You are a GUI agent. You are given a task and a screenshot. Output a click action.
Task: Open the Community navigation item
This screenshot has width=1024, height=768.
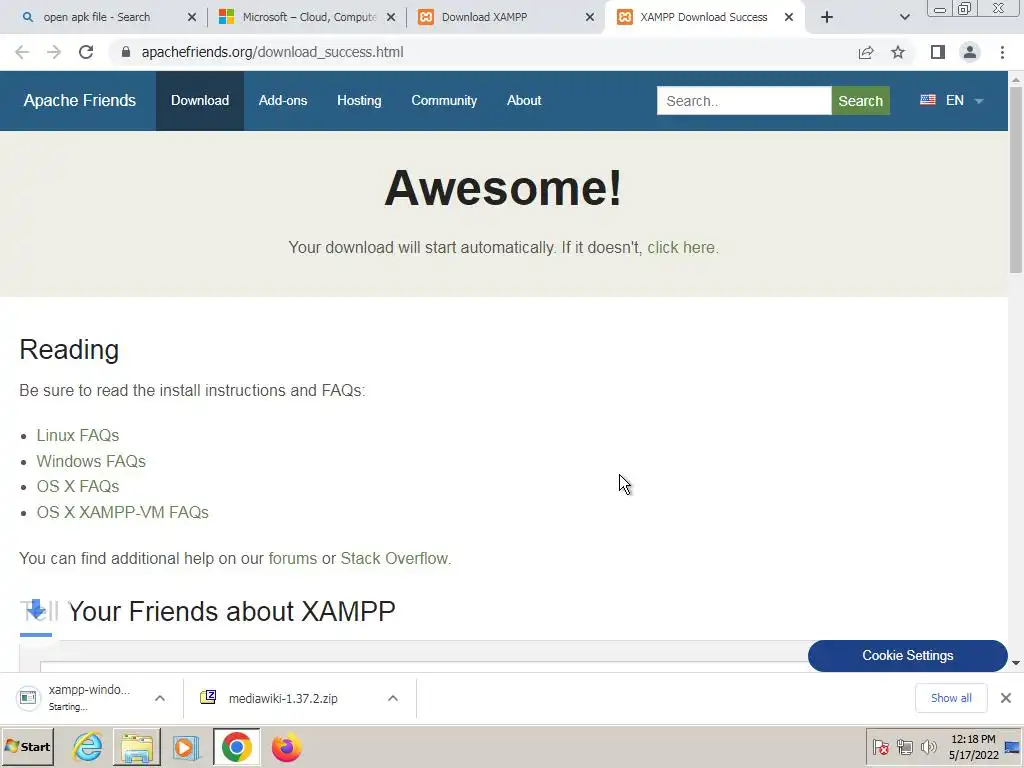click(x=444, y=101)
